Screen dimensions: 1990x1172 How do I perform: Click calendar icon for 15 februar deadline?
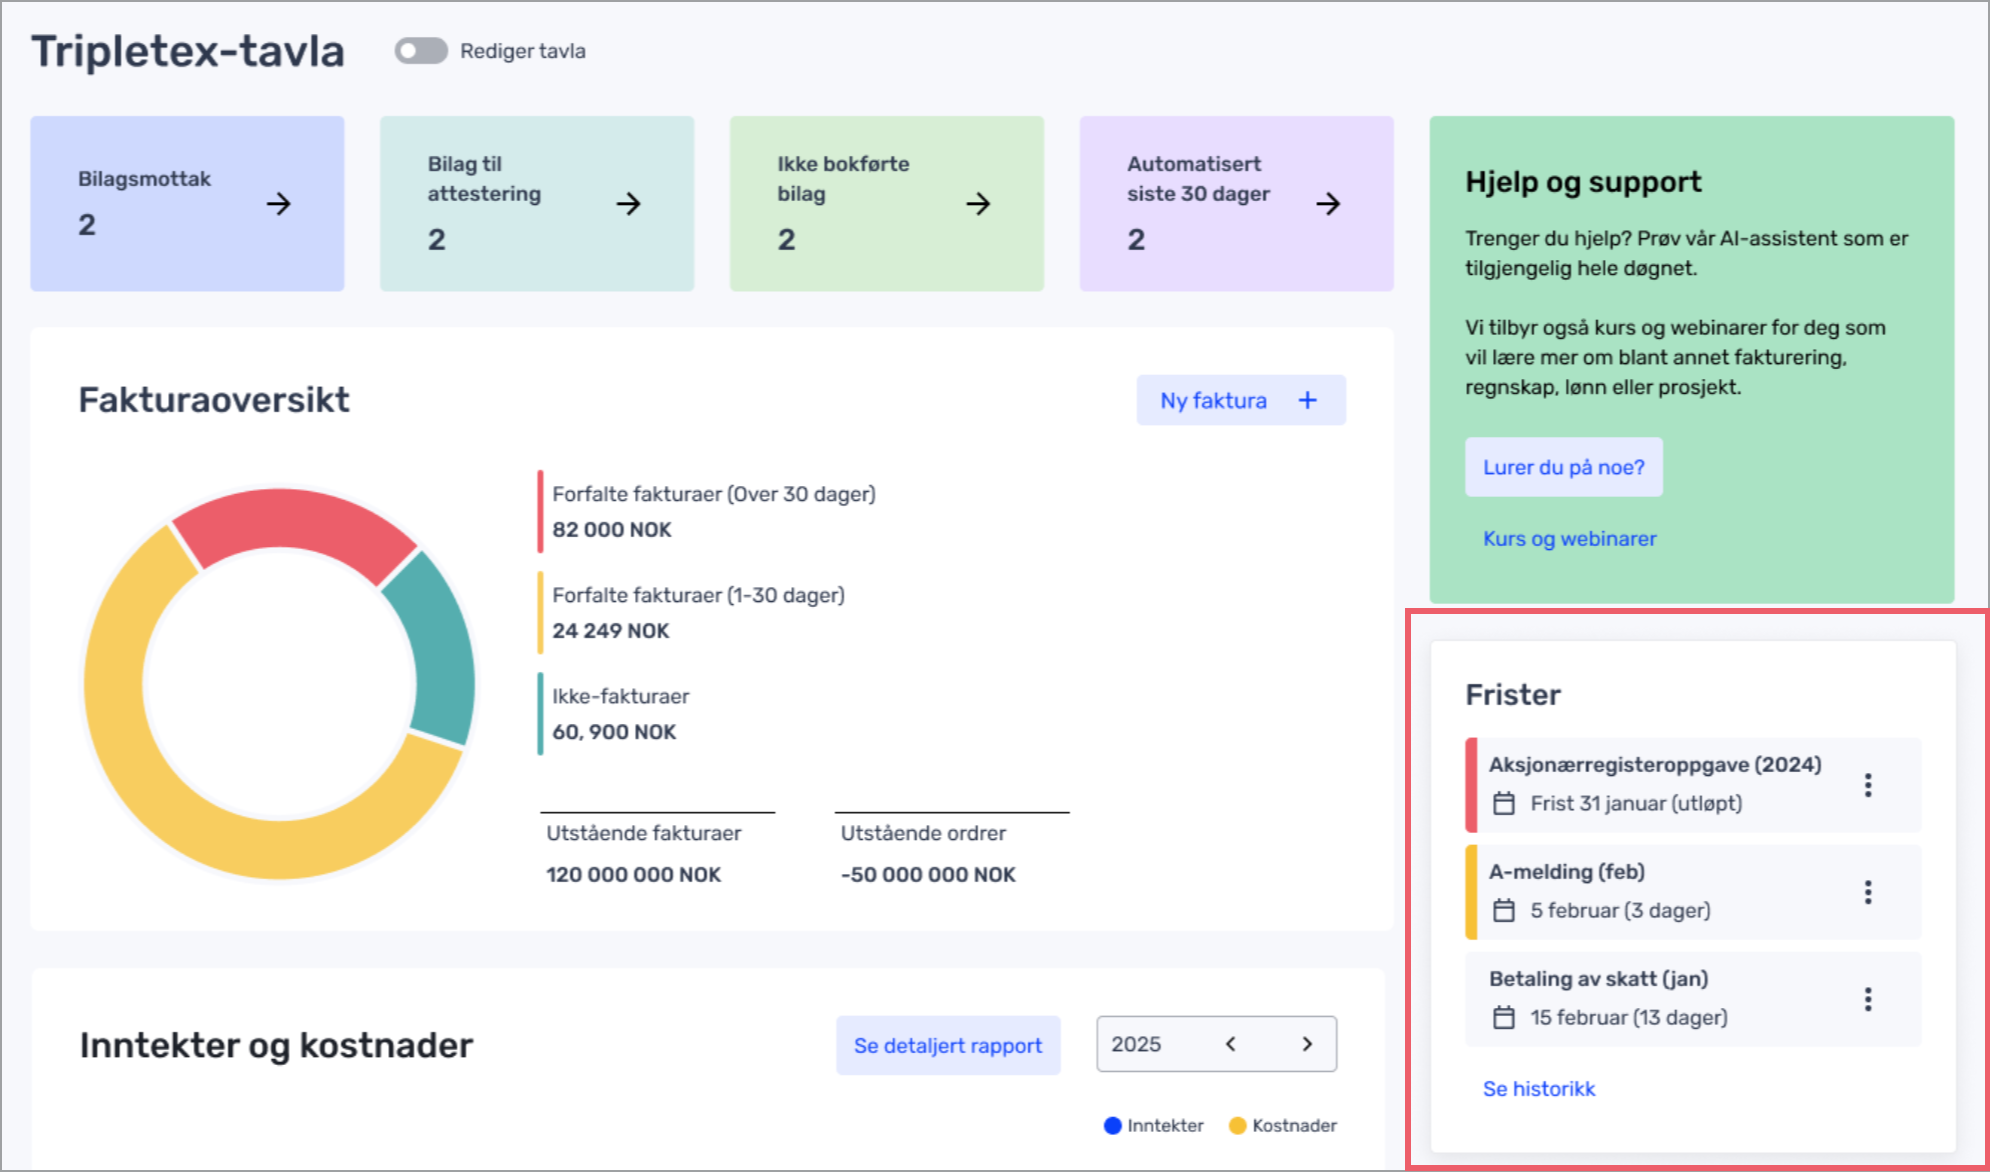pyautogui.click(x=1504, y=1017)
